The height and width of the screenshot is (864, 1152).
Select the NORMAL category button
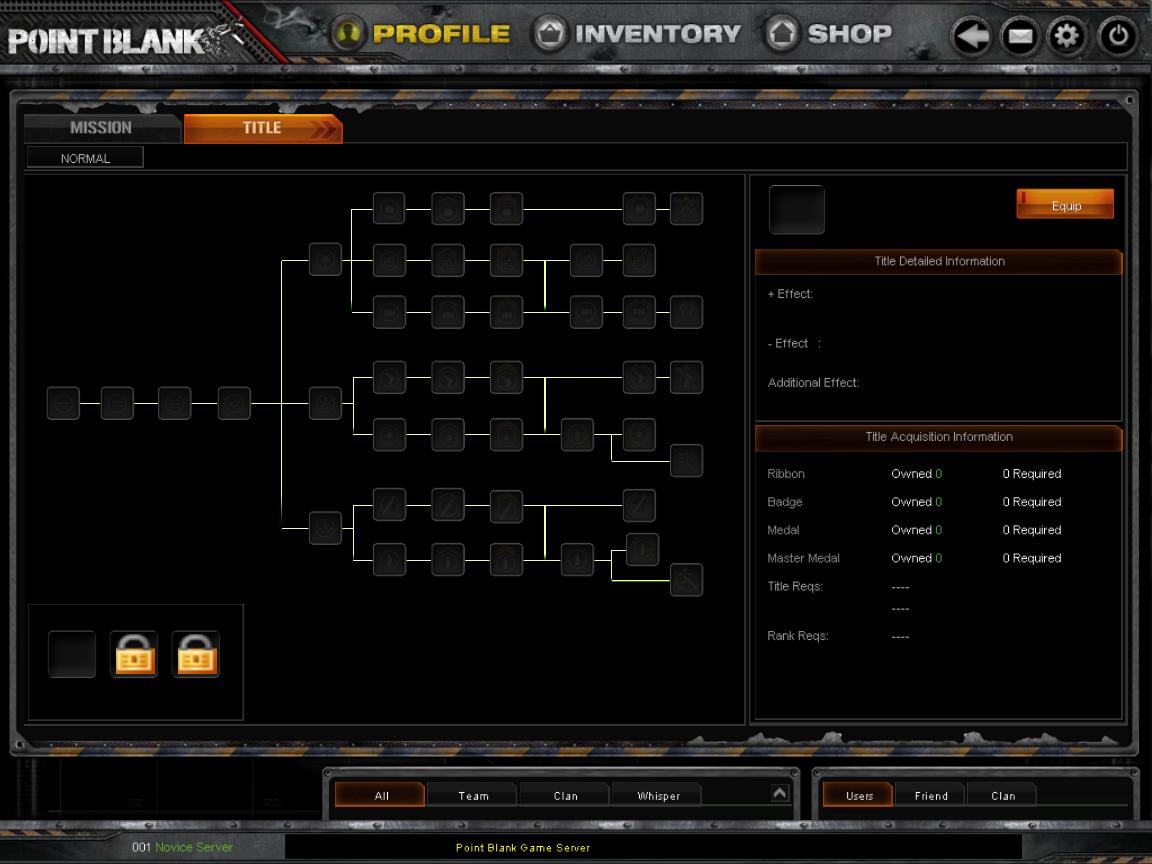pyautogui.click(x=85, y=158)
